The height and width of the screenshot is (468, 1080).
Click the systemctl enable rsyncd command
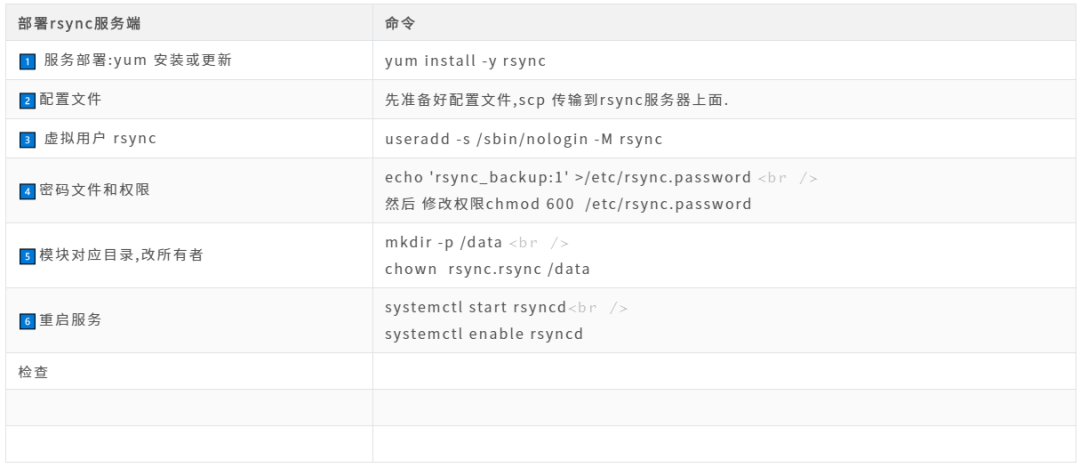pyautogui.click(x=483, y=334)
